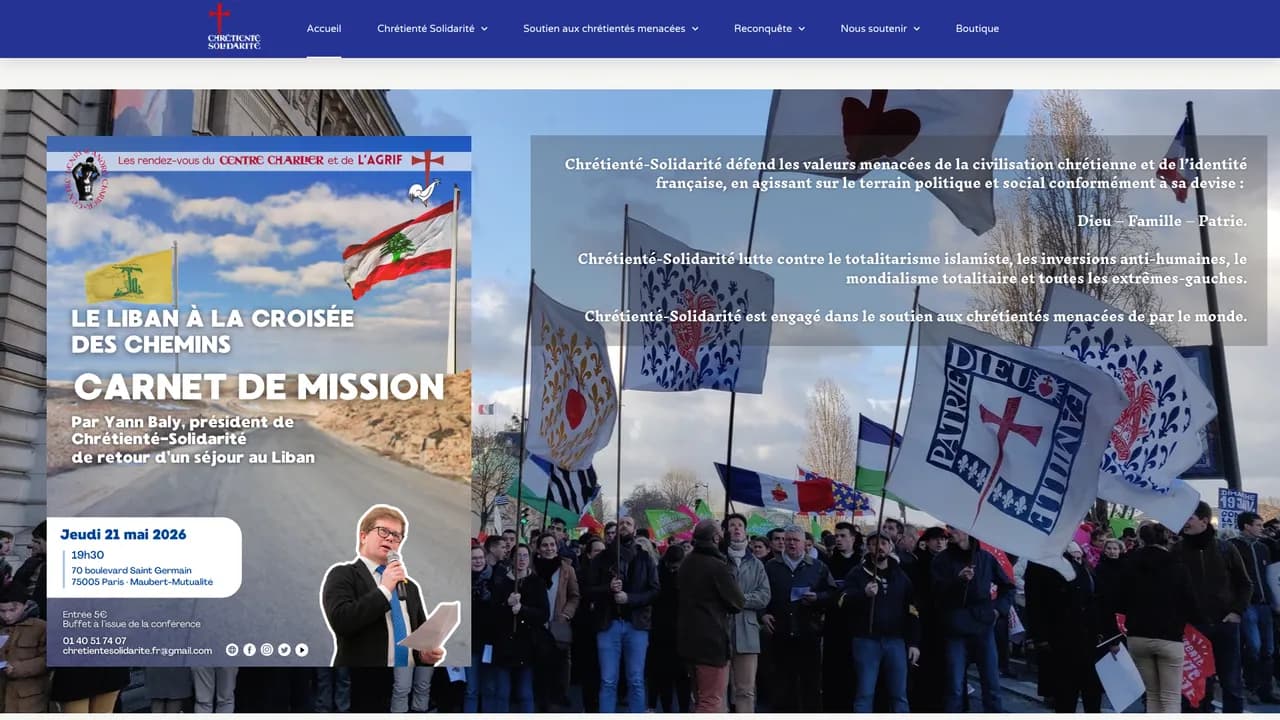Screen dimensions: 1280x720
Task: Click the 'Entrée 5€' text
Action: point(84,613)
